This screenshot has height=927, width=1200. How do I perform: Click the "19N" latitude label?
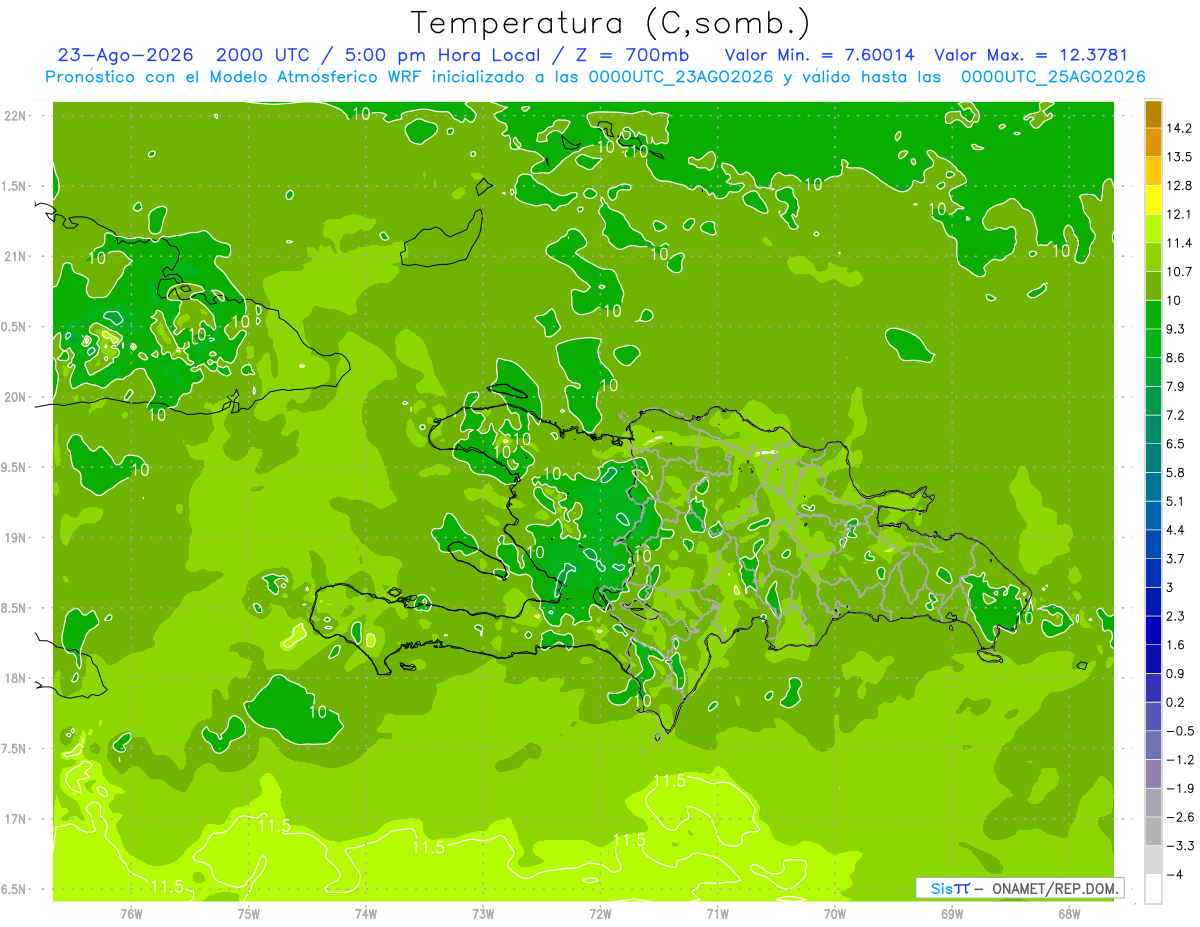click(14, 538)
